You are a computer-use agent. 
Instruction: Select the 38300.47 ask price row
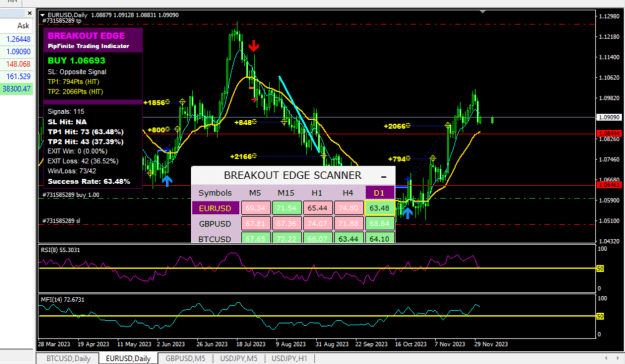click(16, 89)
